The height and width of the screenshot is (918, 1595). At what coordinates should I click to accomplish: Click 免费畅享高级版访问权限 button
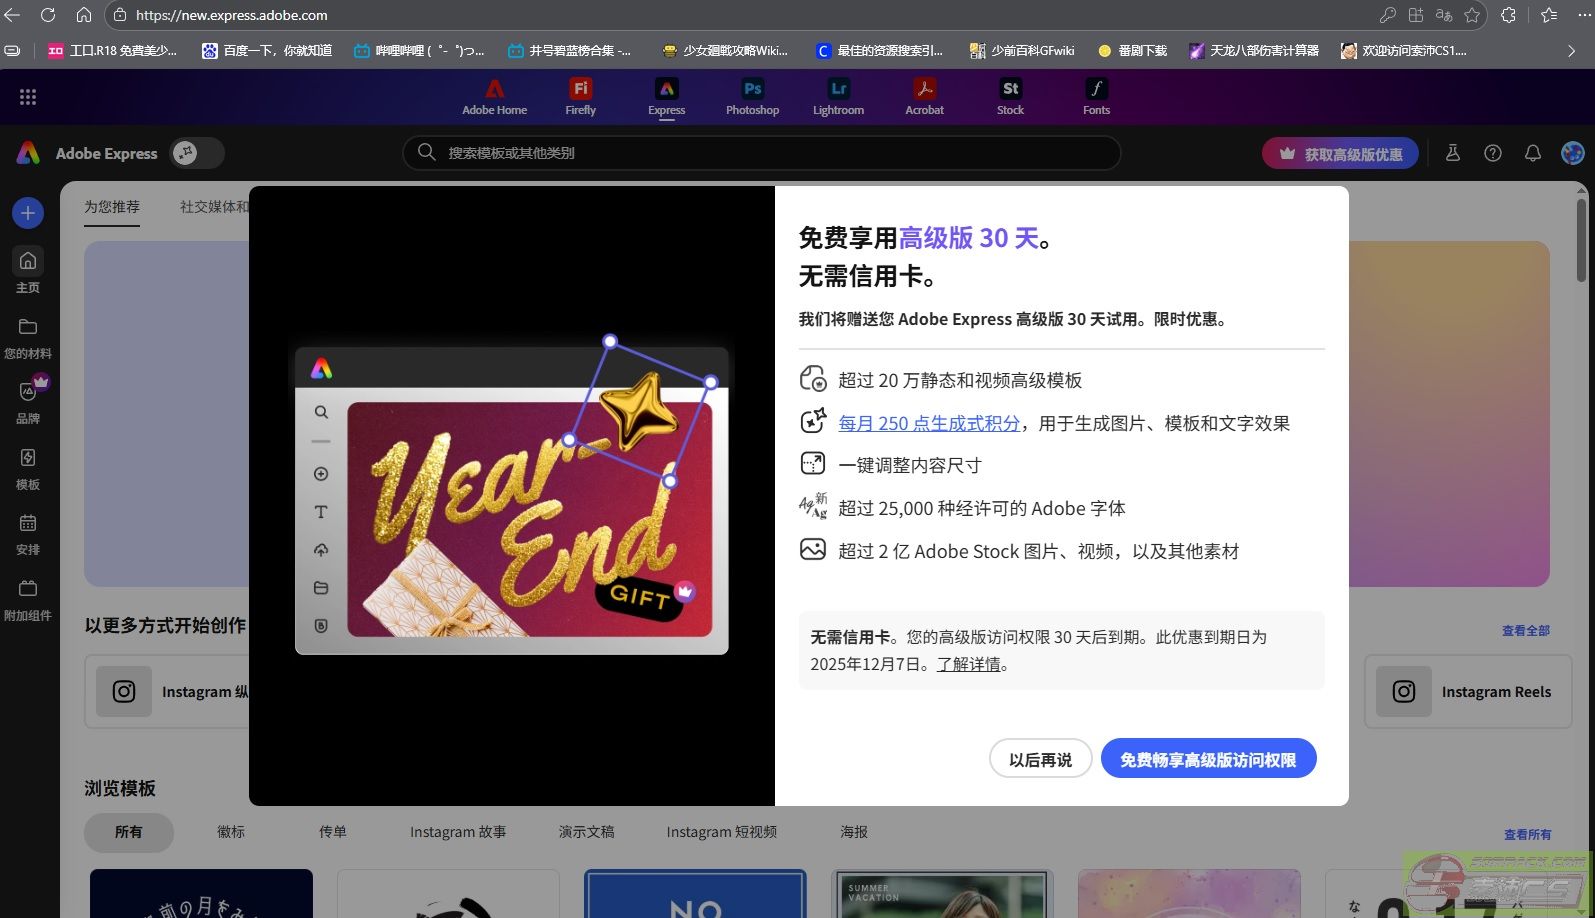click(x=1208, y=759)
